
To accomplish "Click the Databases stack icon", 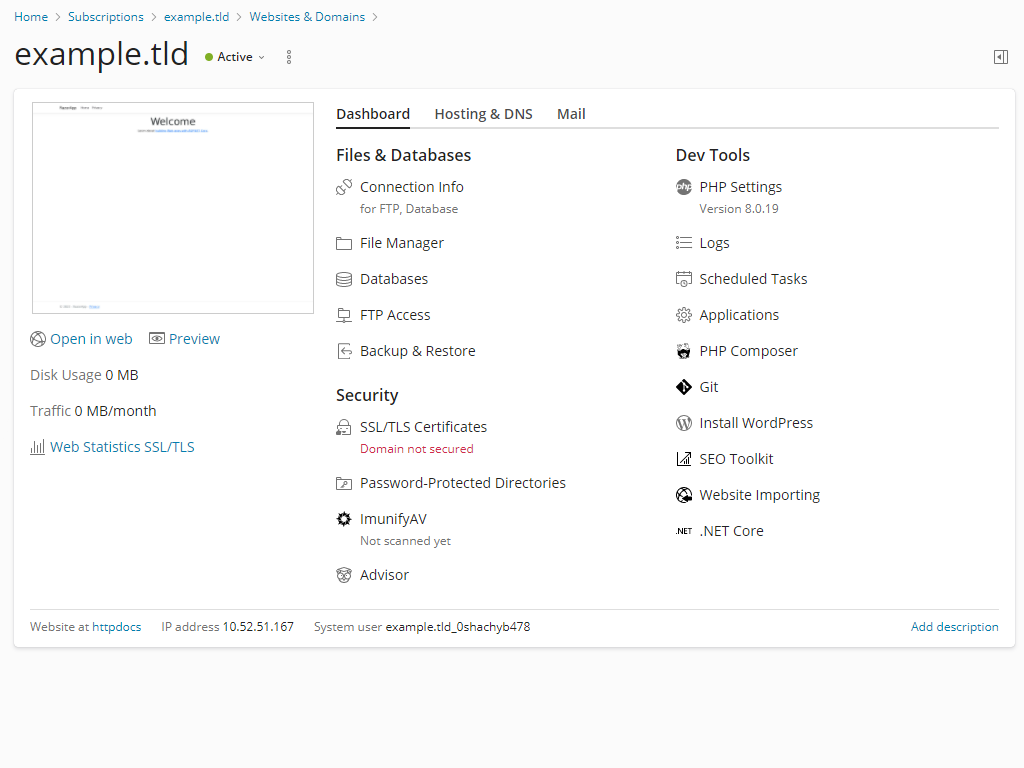I will pyautogui.click(x=344, y=279).
